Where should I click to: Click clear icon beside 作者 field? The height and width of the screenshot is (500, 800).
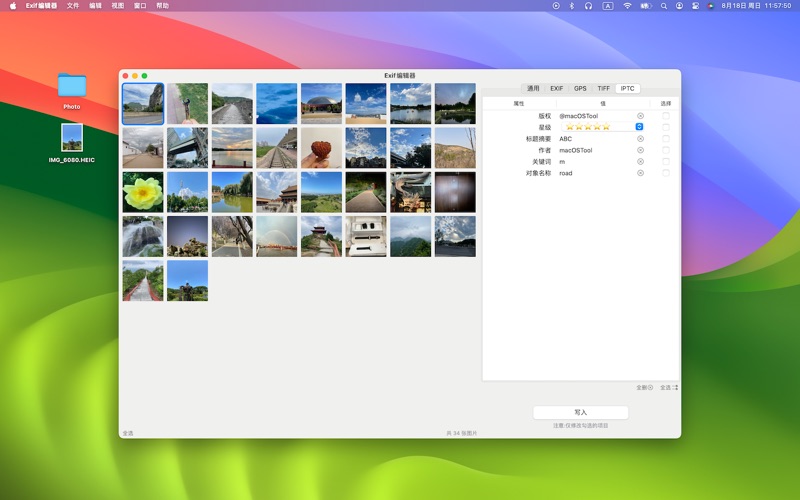(641, 150)
